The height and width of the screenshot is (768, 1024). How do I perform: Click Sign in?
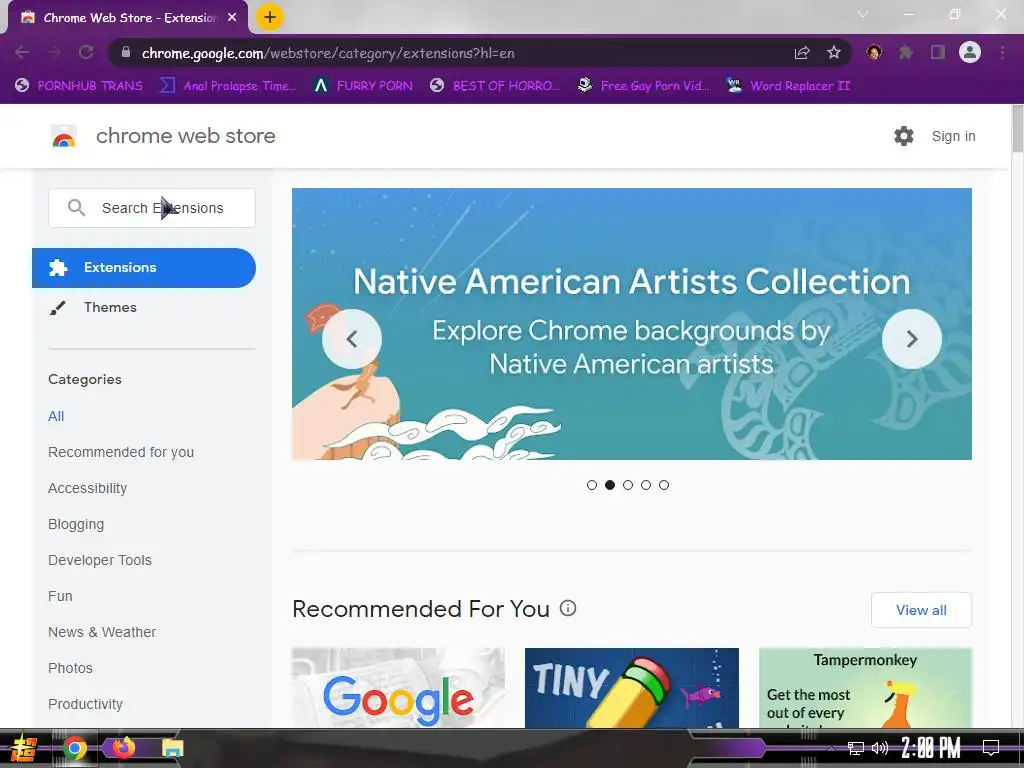[953, 136]
